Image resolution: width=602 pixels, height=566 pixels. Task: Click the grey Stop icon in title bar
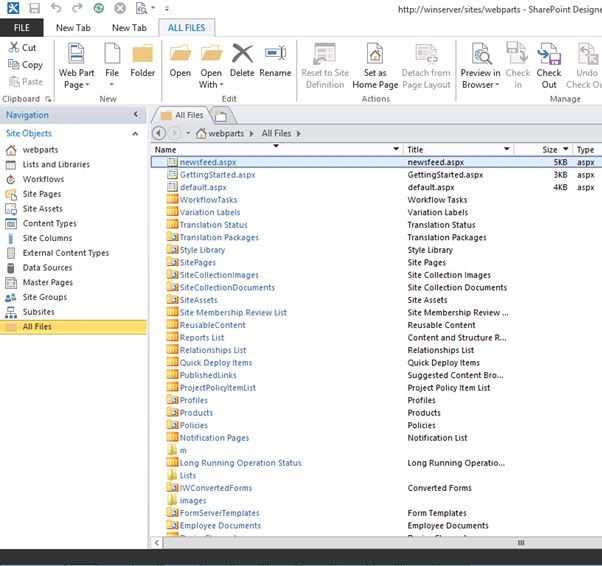pos(120,8)
